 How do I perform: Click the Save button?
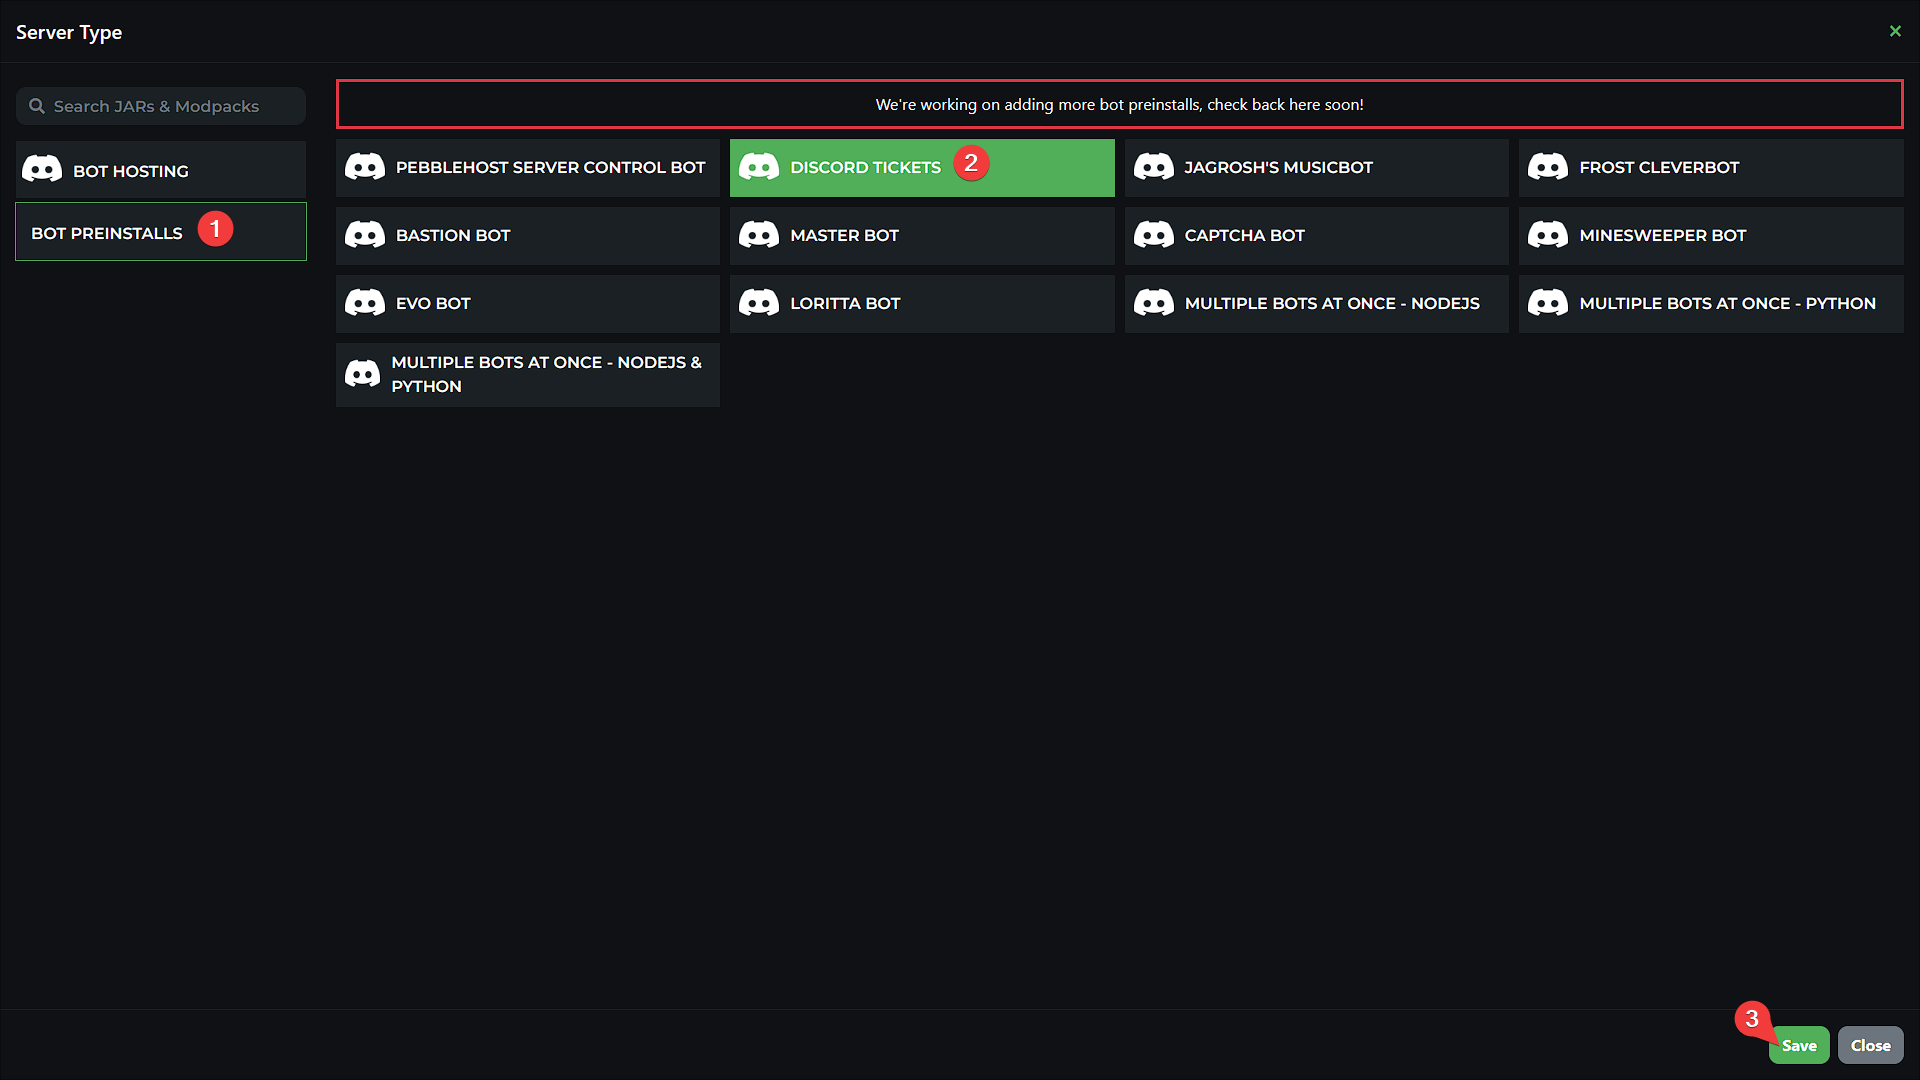coord(1799,1044)
